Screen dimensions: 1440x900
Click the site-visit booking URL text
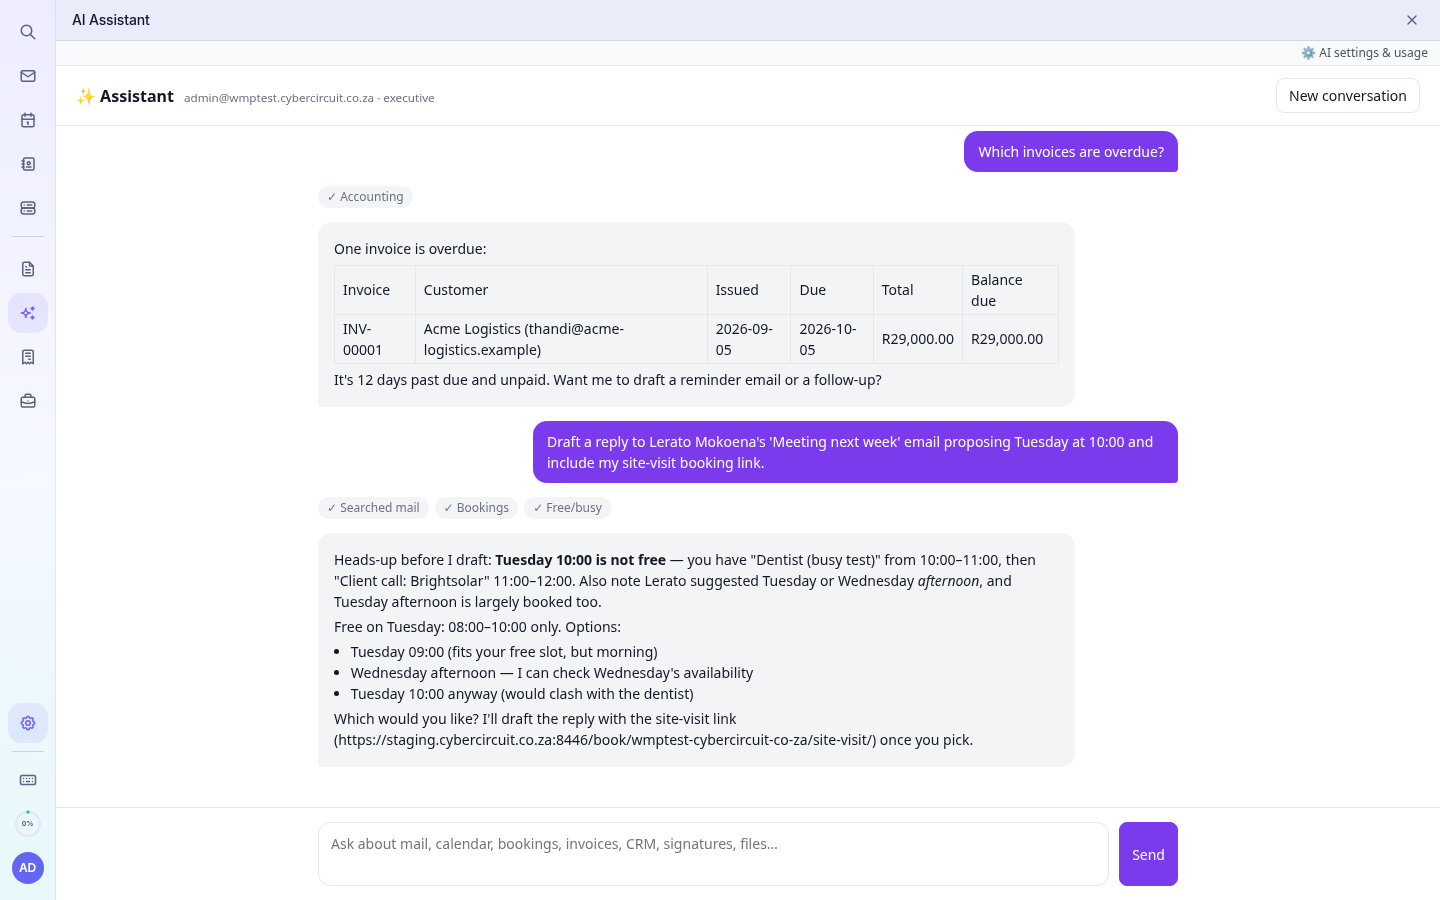(605, 740)
